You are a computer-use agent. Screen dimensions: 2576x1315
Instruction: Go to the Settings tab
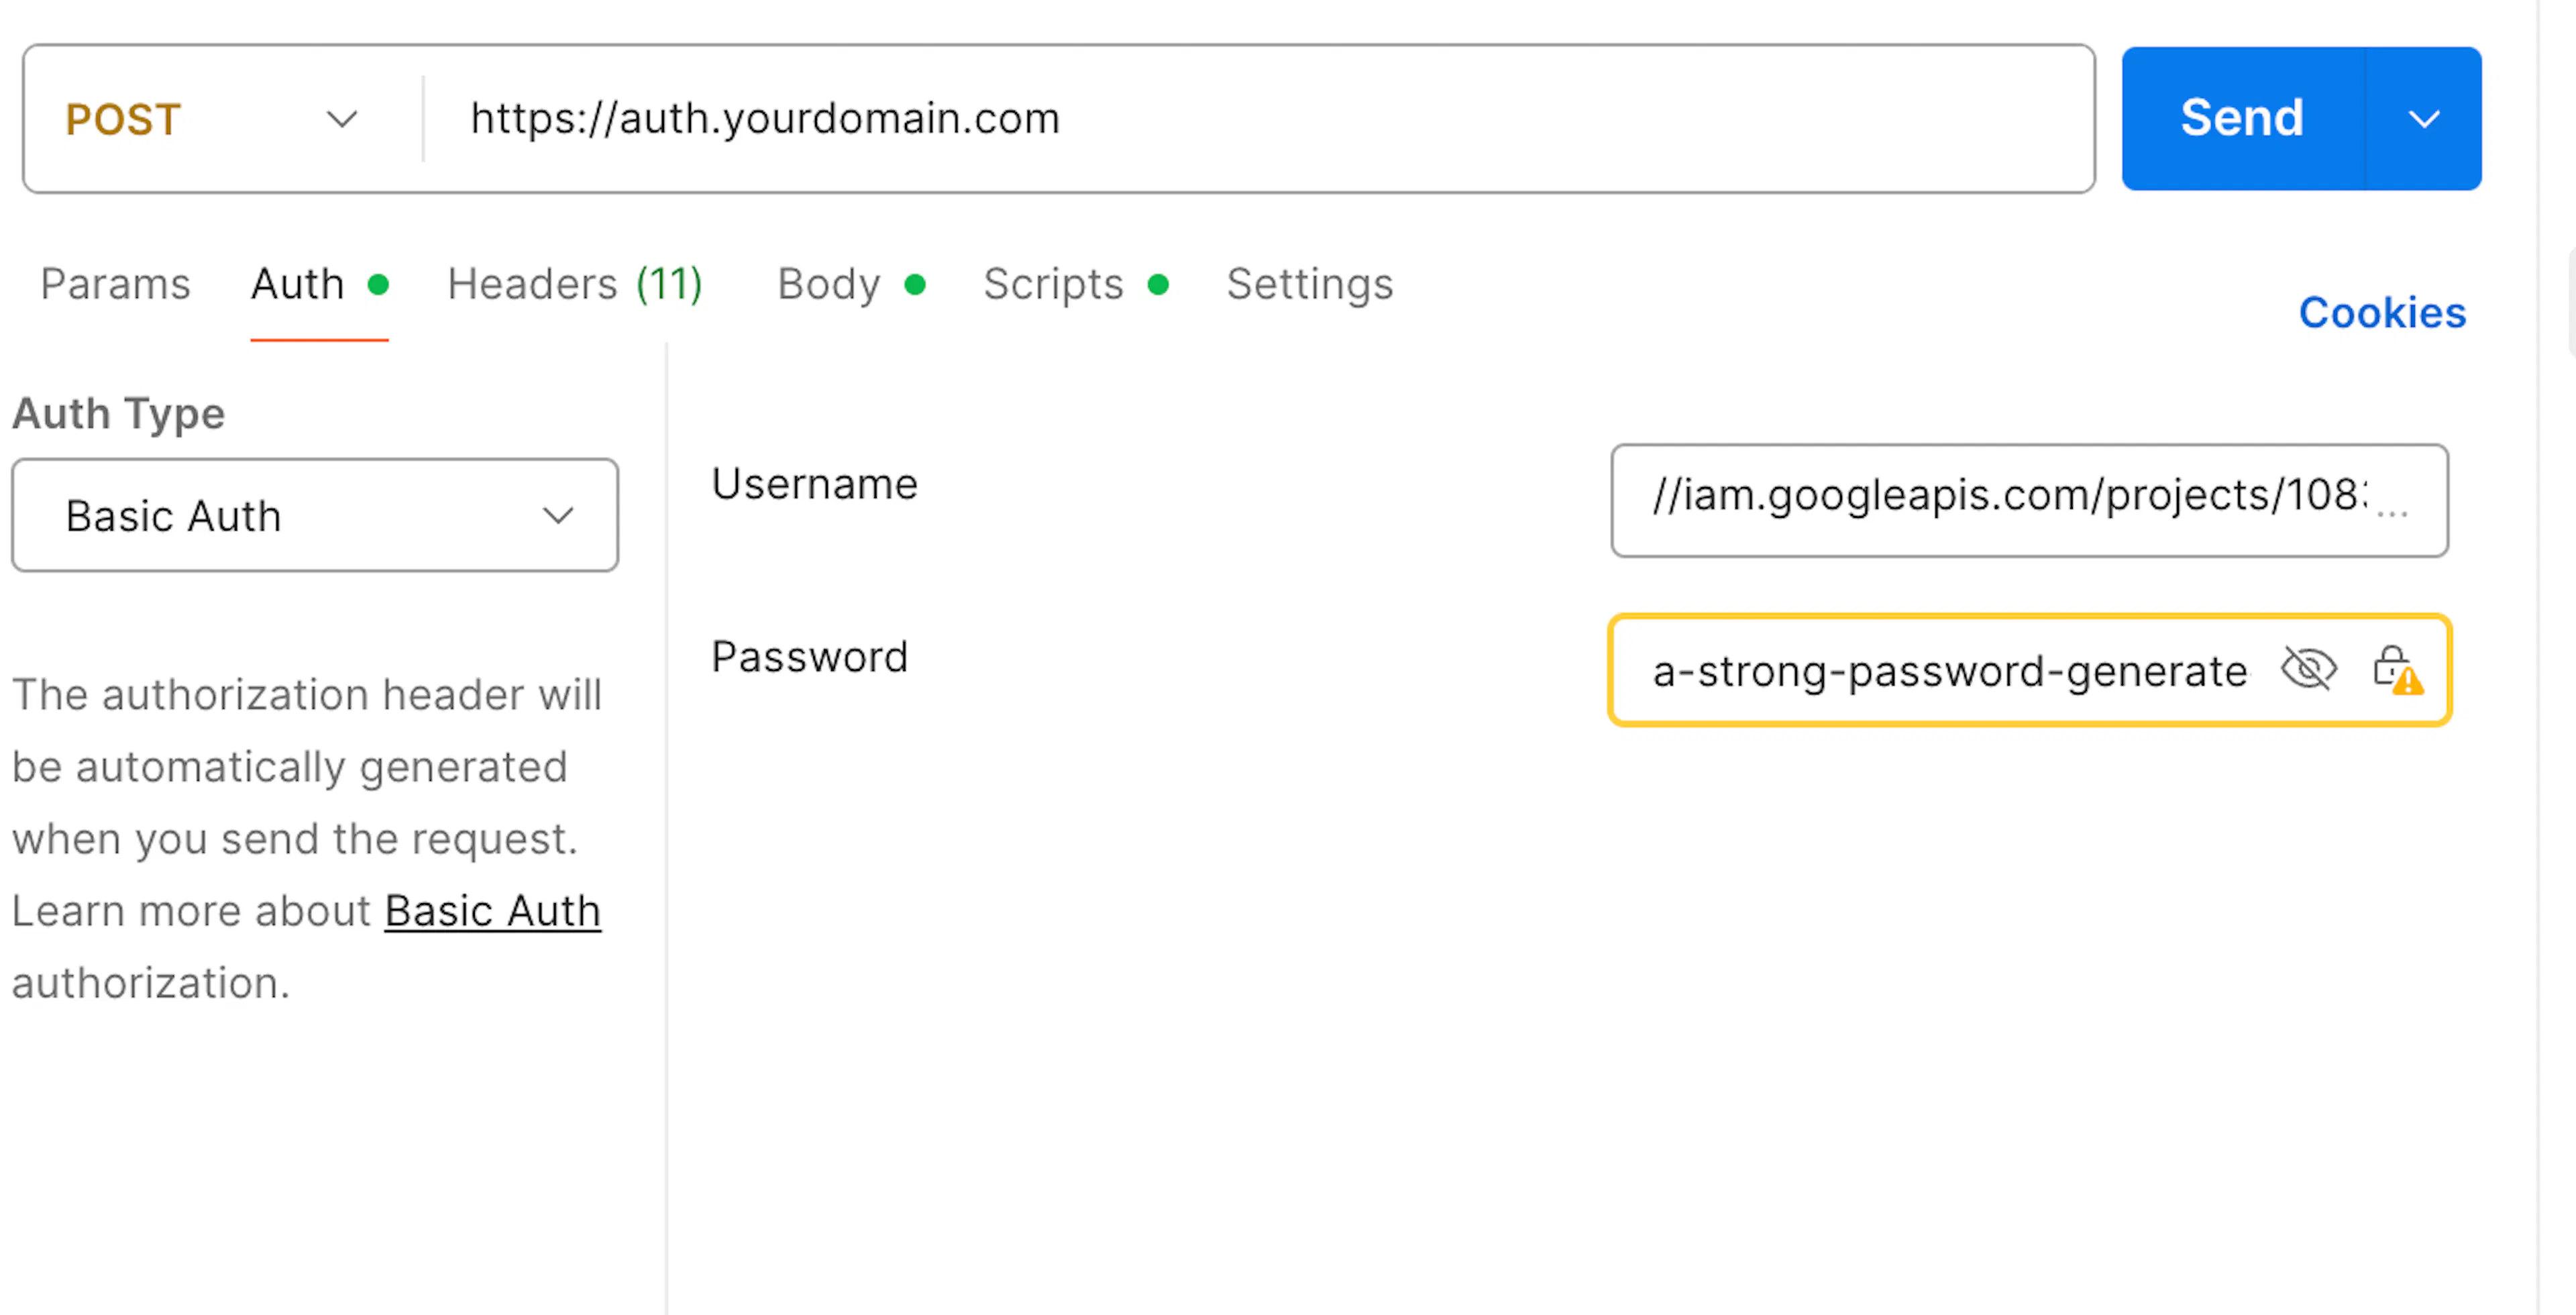[x=1310, y=285]
